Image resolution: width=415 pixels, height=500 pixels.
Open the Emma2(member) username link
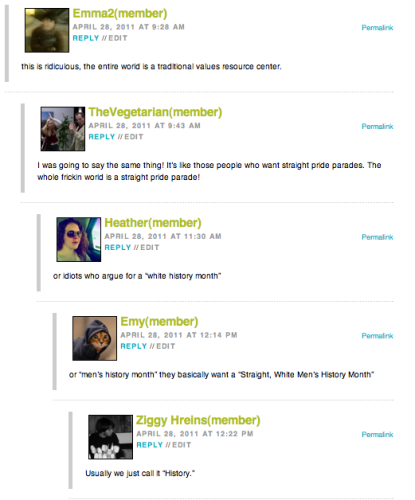click(120, 14)
